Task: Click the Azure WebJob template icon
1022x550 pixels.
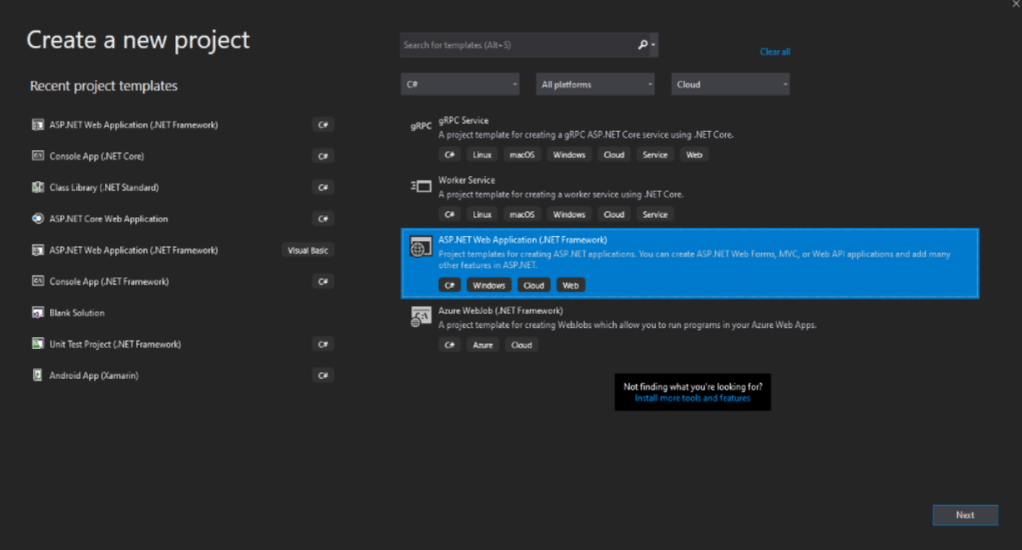Action: [x=420, y=317]
